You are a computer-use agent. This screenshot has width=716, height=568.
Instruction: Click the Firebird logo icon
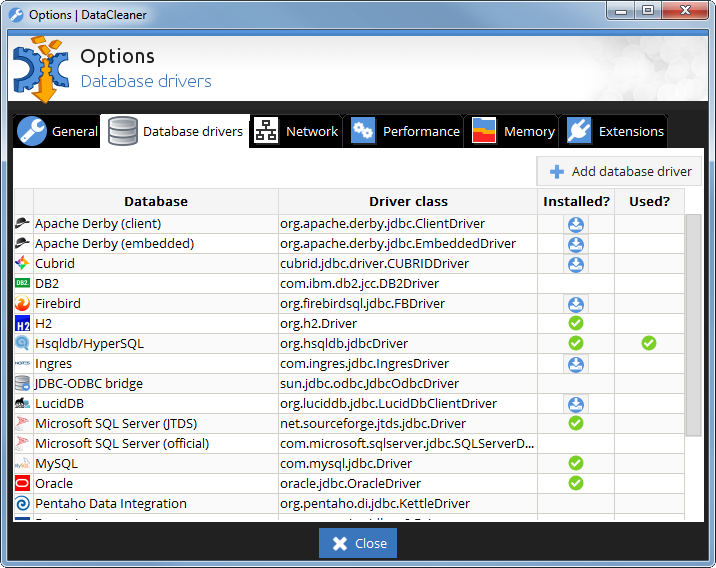point(22,303)
